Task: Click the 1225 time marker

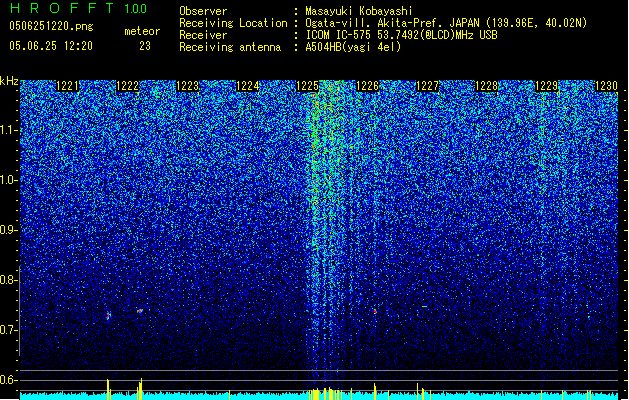Action: tap(307, 86)
